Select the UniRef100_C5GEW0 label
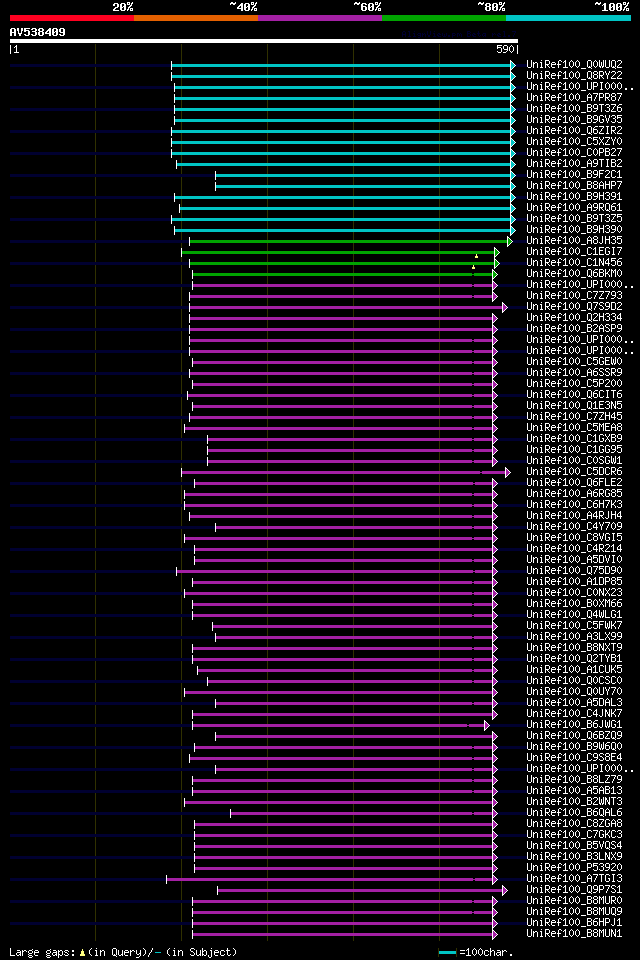The image size is (640, 960). click(x=574, y=362)
